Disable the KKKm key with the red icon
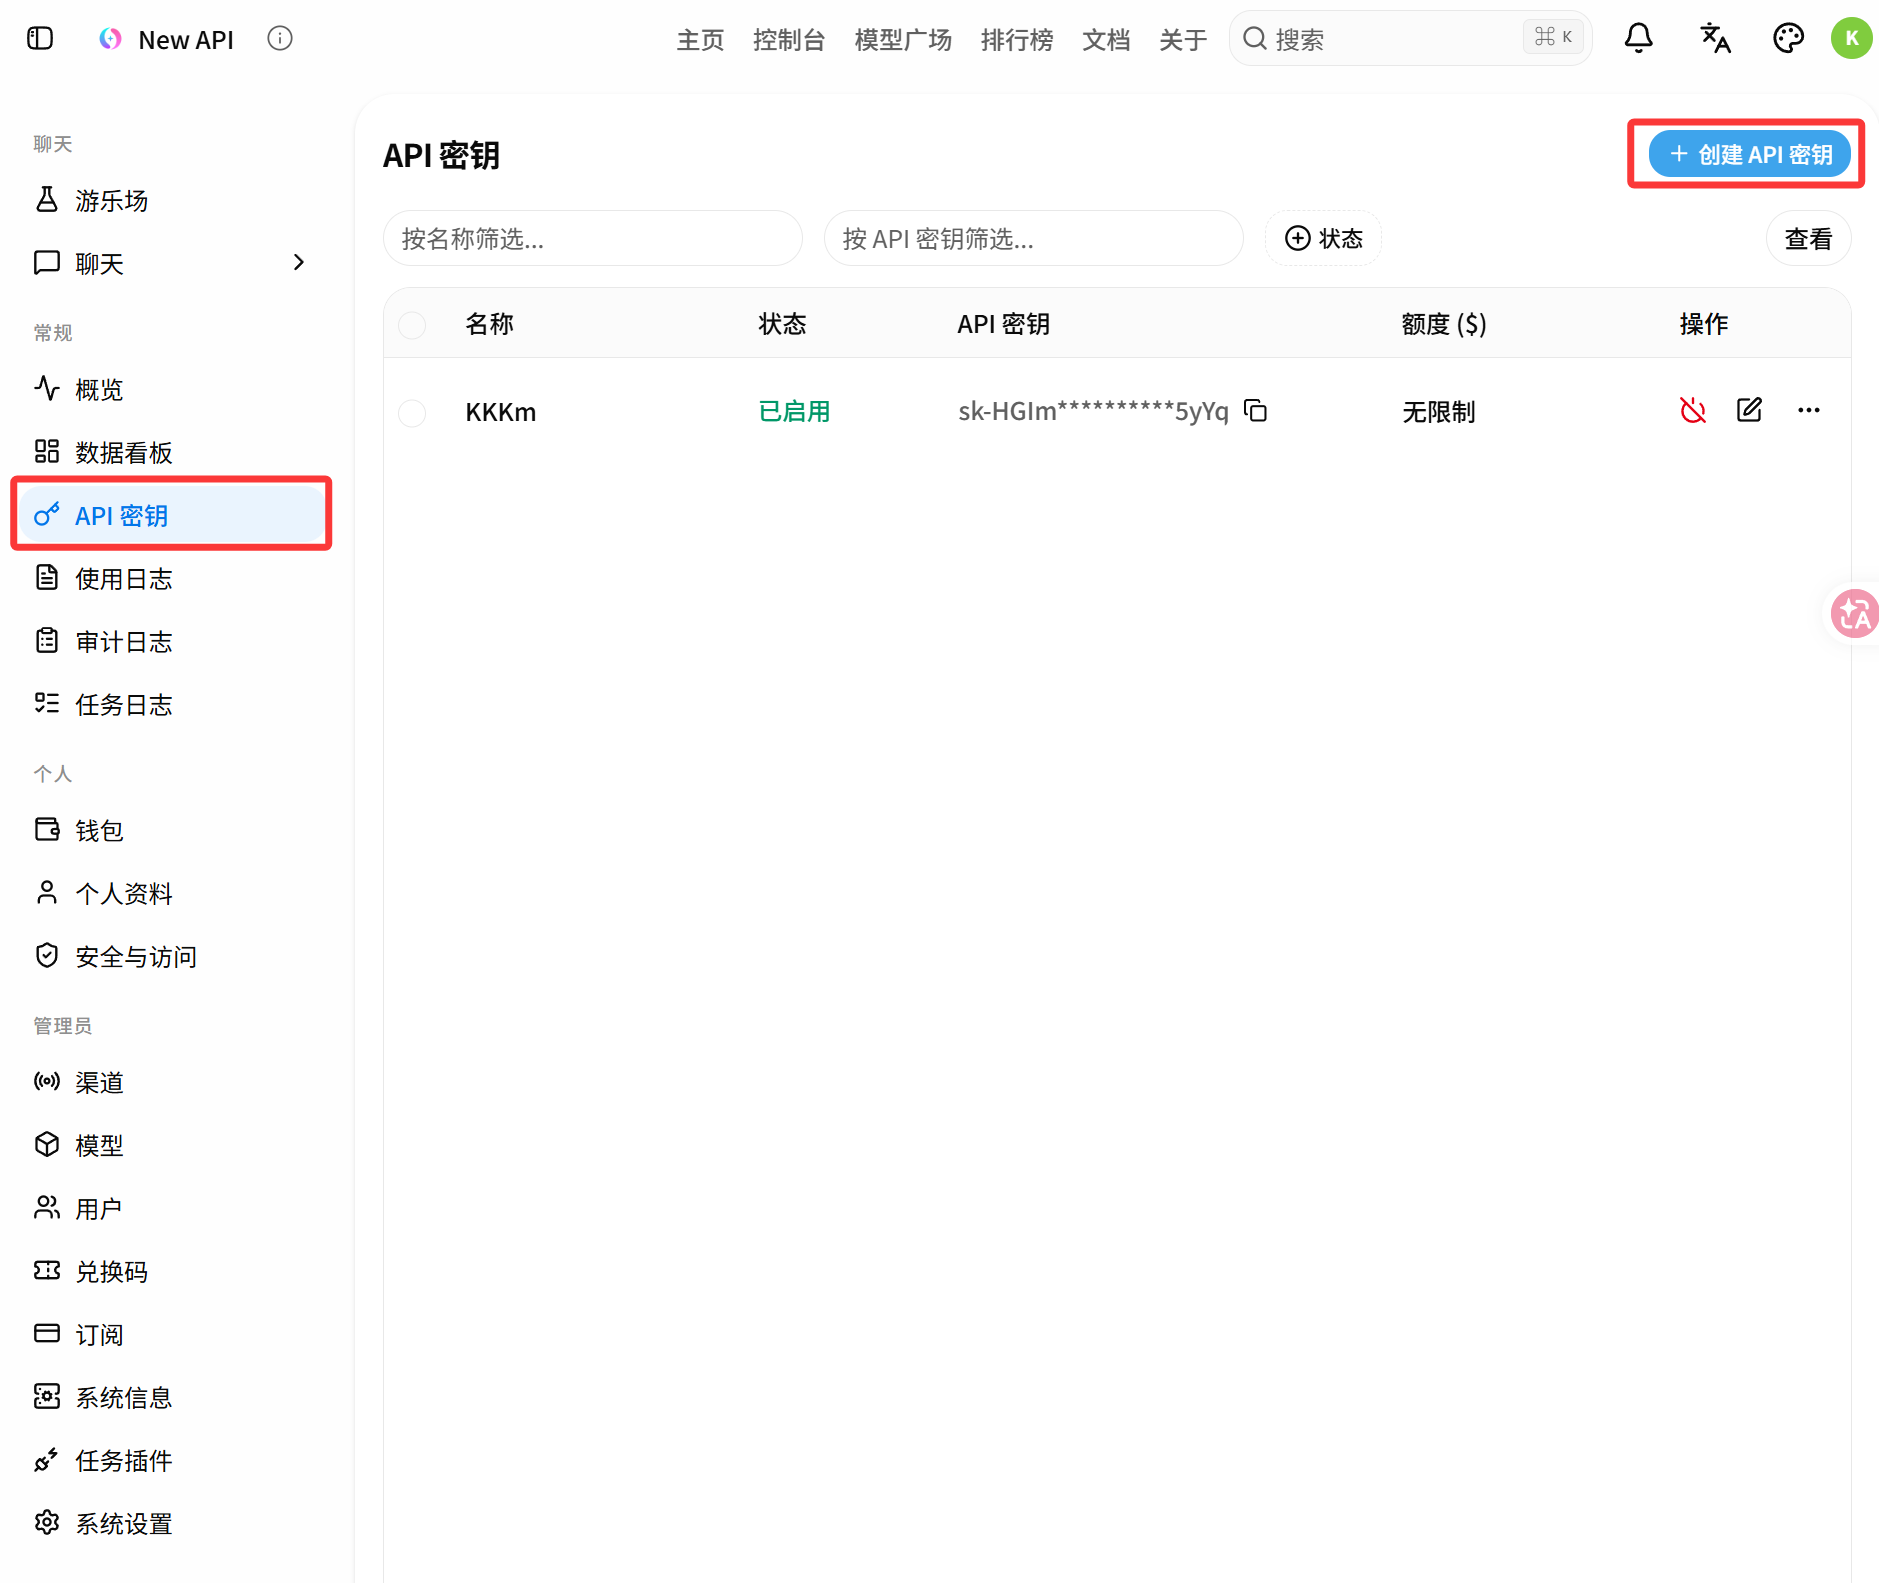This screenshot has width=1879, height=1583. click(x=1692, y=410)
